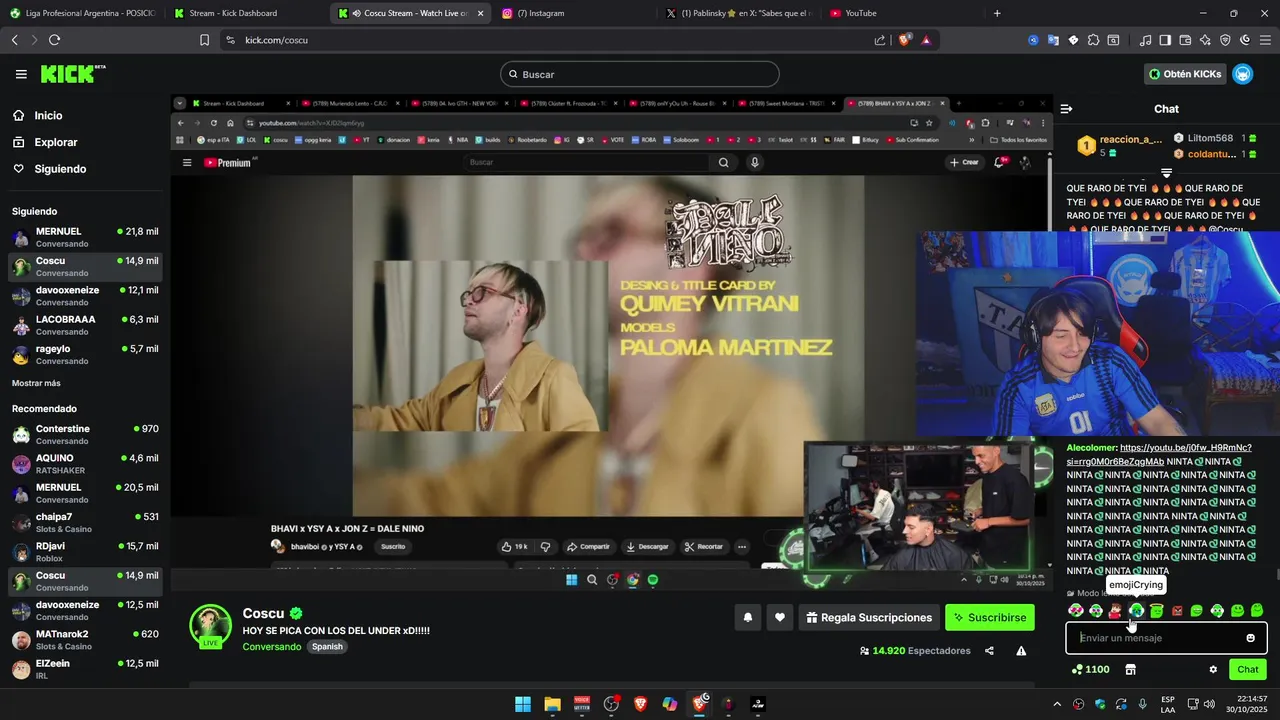Viewport: 1280px width, 720px height.
Task: Expand list with first Mostrar más link
Action: [x=36, y=383]
